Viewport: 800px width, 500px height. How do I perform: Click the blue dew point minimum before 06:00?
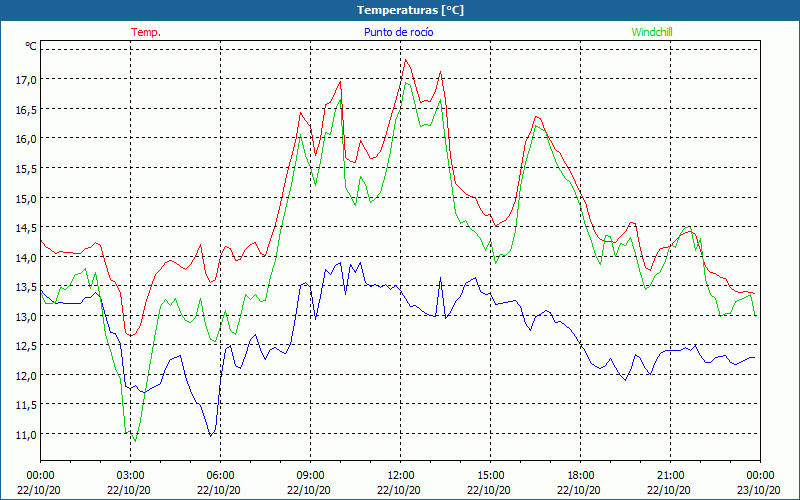(x=210, y=436)
